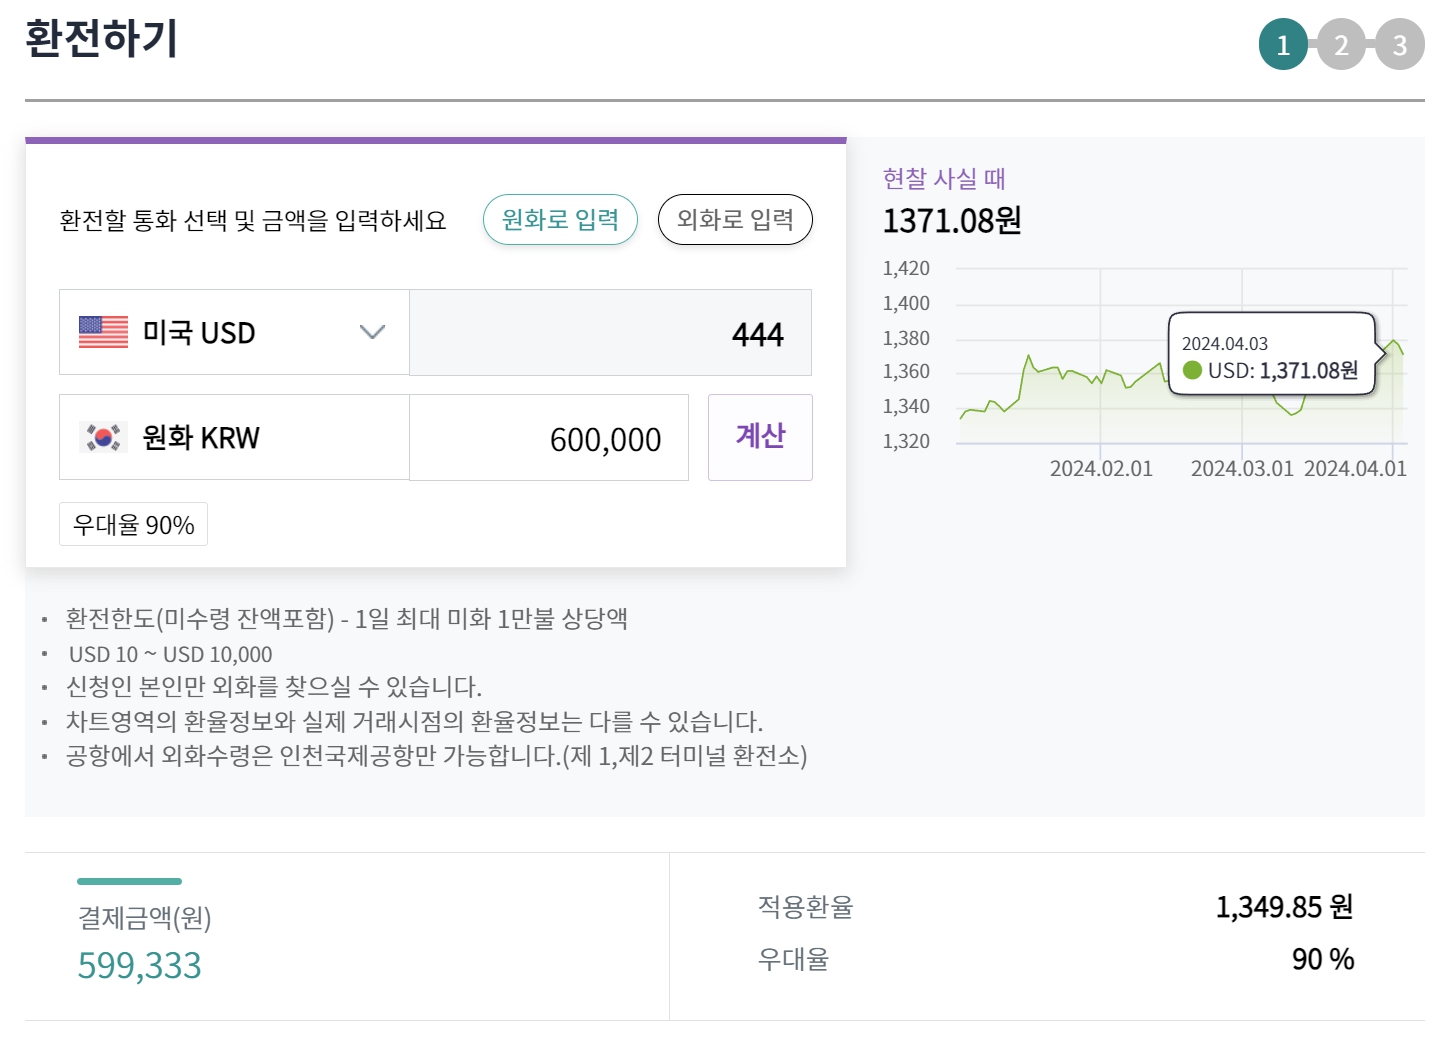Click the Korean flag icon next to KRW
Viewport: 1454px width, 1045px height.
(102, 436)
